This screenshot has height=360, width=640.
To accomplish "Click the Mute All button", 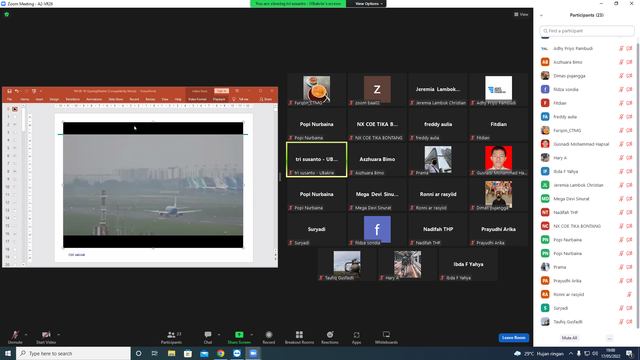I will pos(569,338).
